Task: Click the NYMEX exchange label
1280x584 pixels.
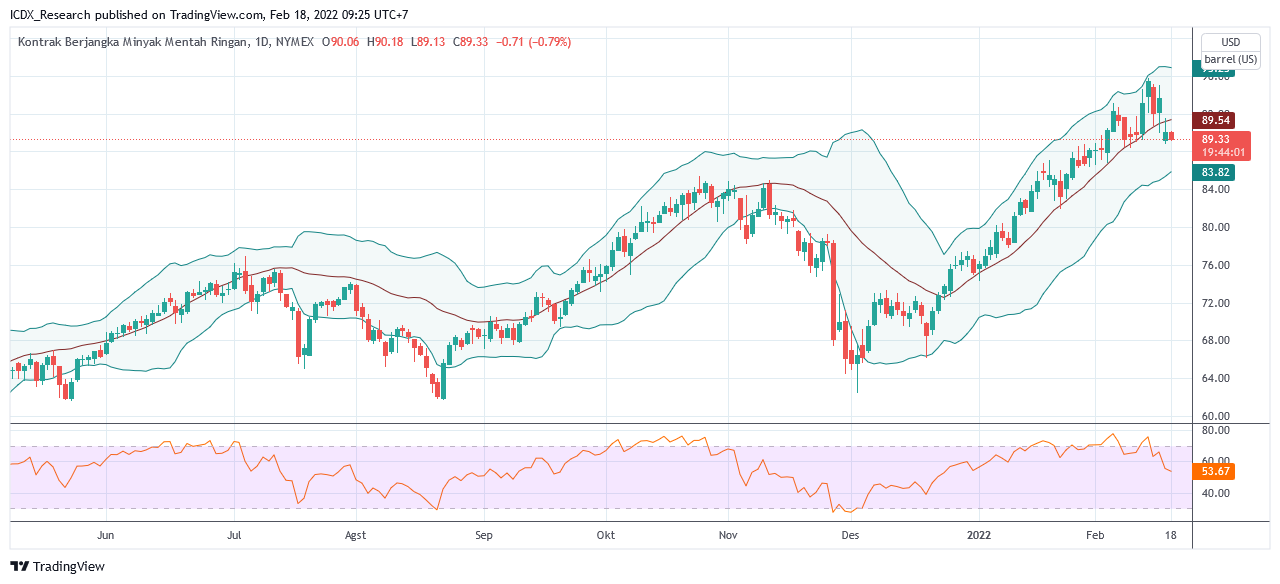Action: tap(293, 42)
